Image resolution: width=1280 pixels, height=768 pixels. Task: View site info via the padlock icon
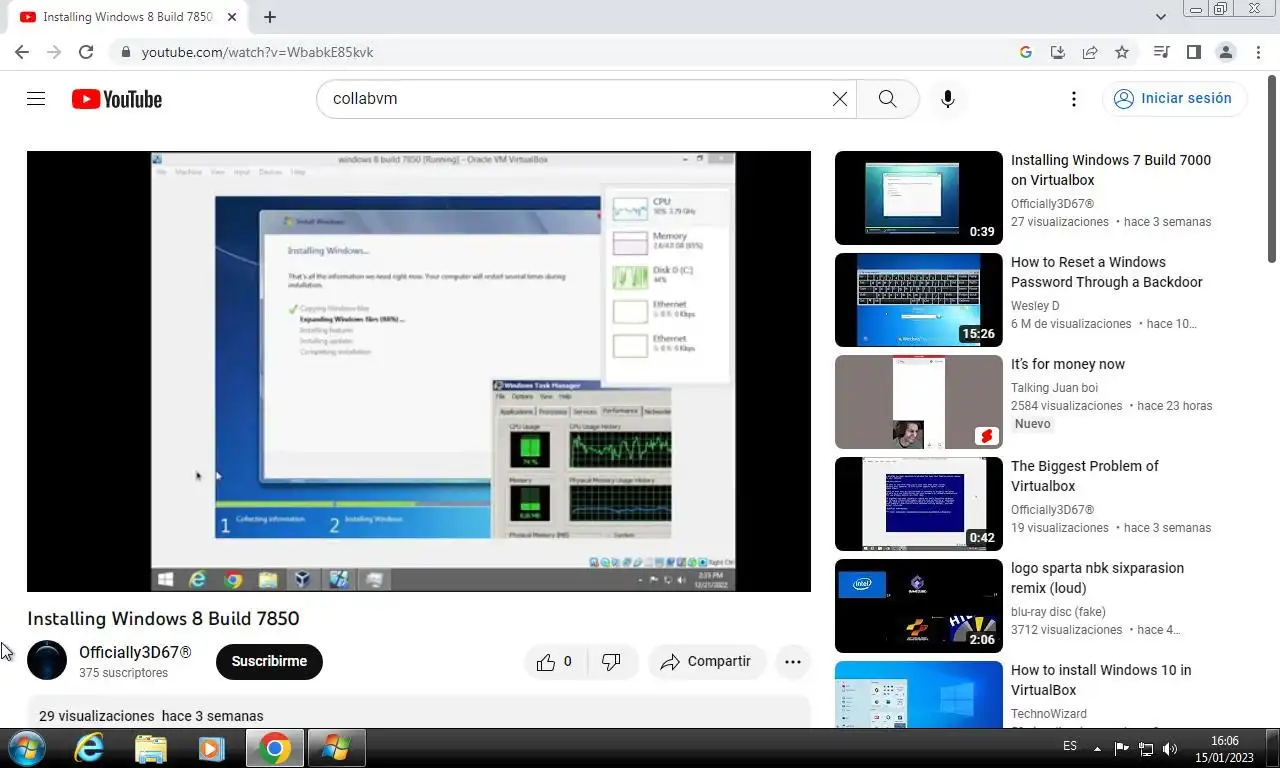(125, 52)
